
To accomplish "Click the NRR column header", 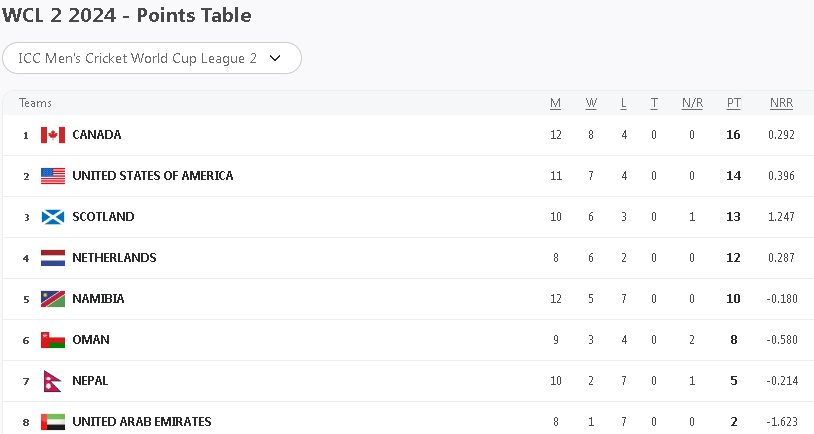I will click(x=781, y=103).
